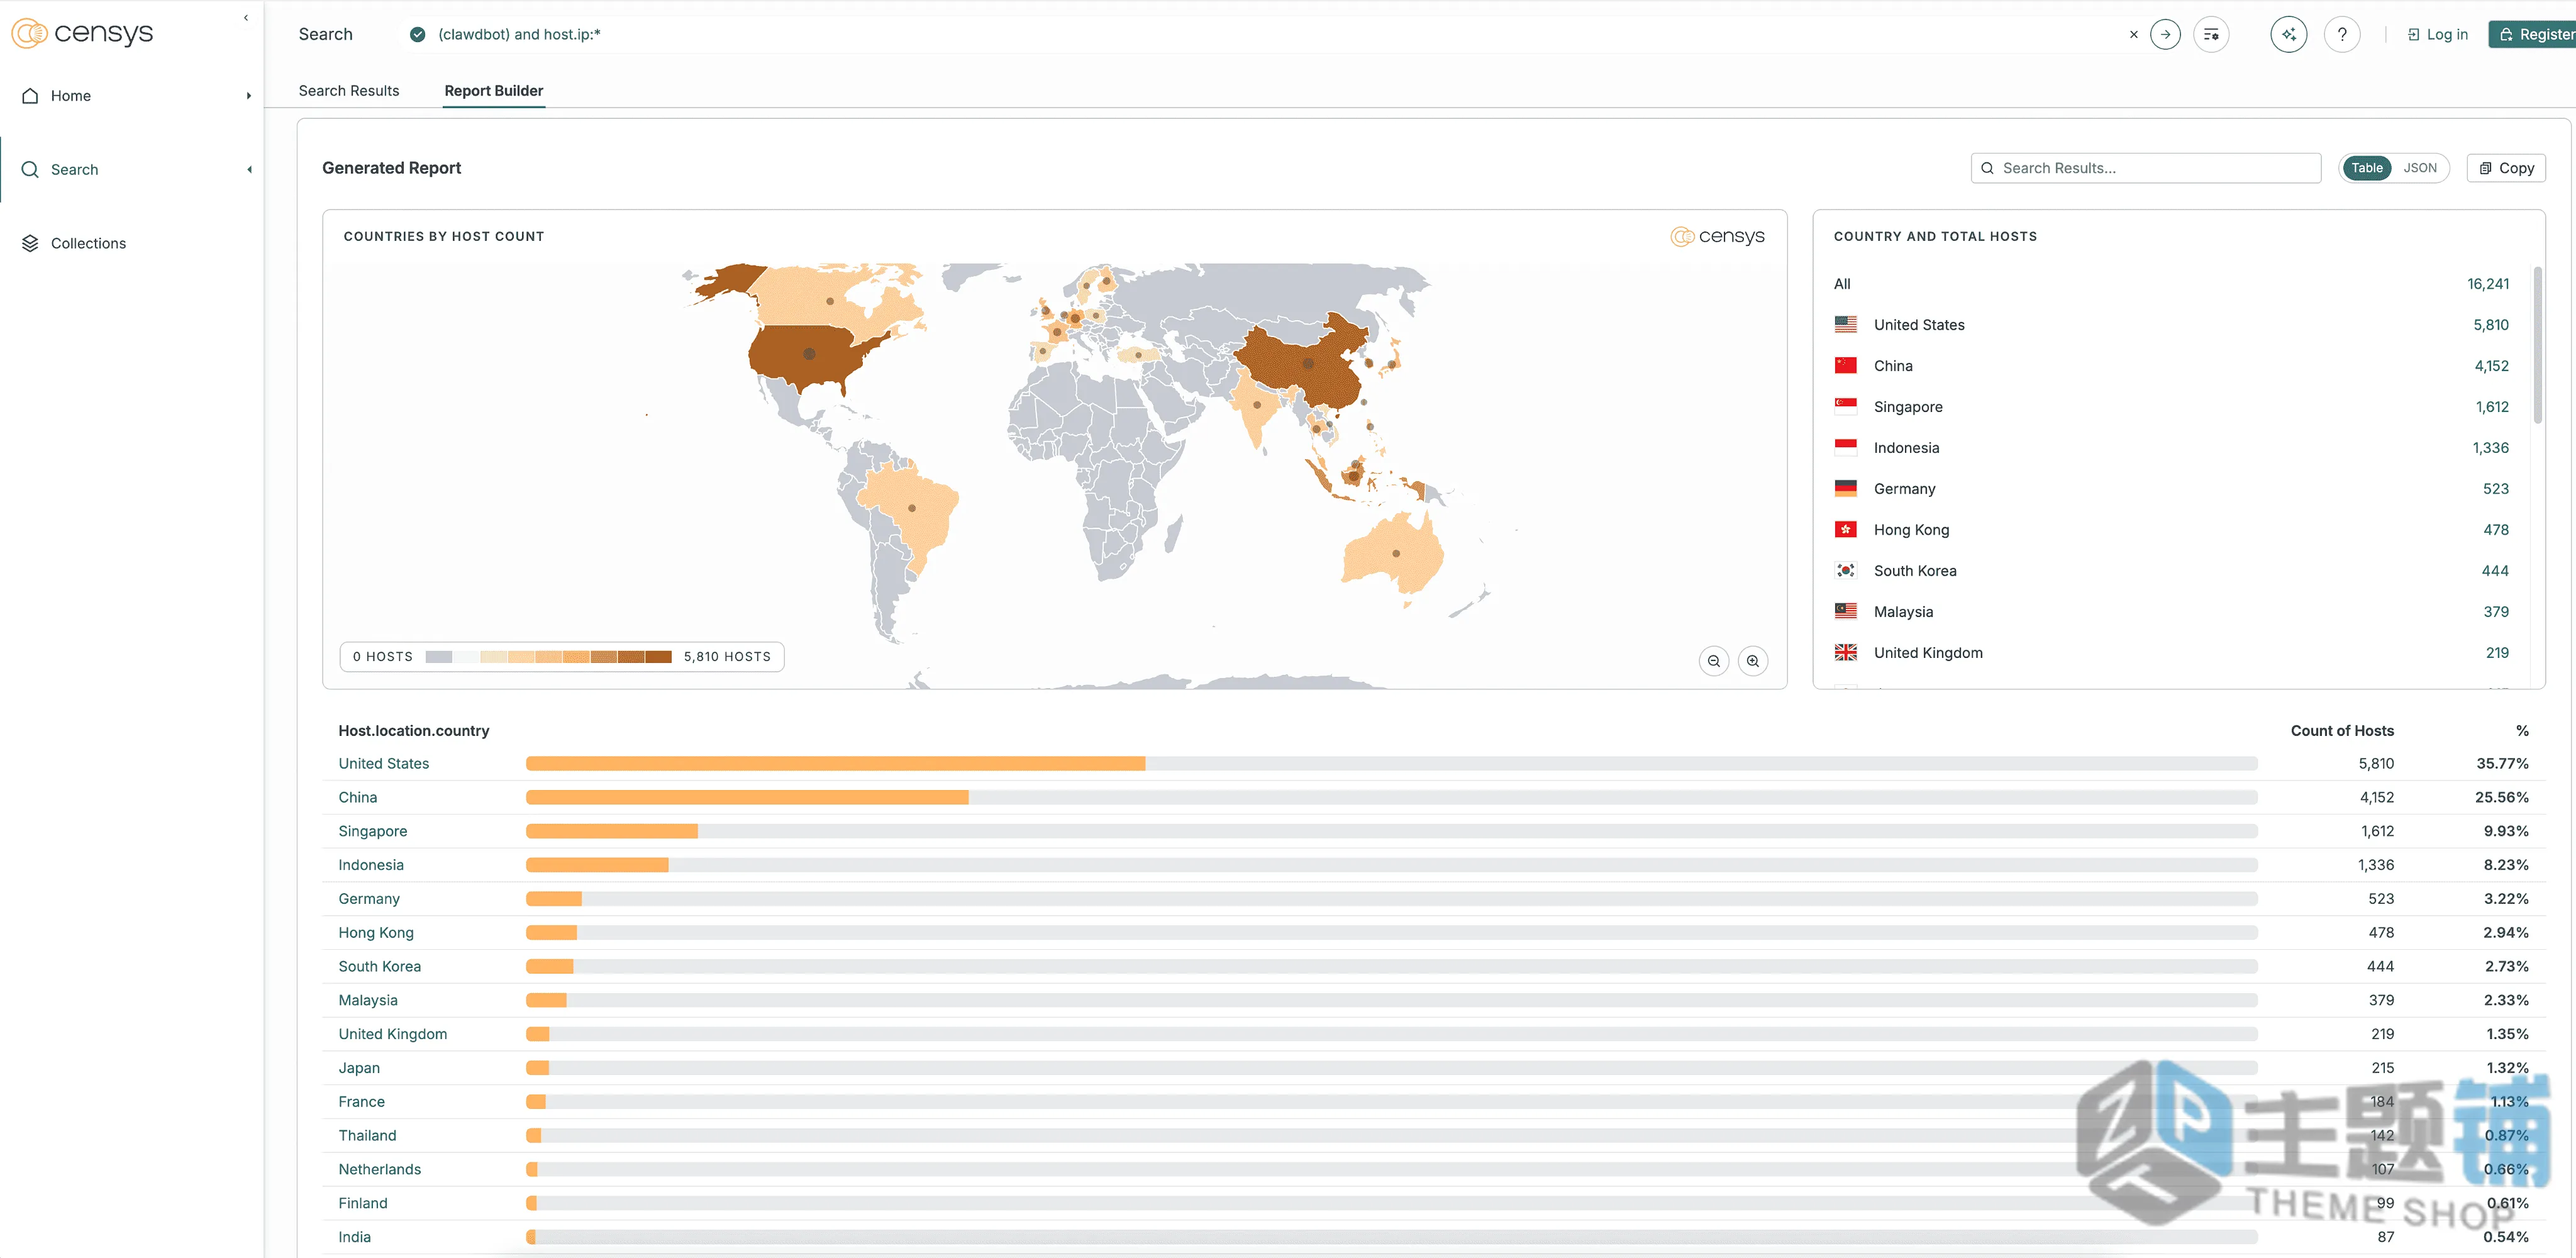Image resolution: width=2576 pixels, height=1258 pixels.
Task: Open Collections in the sidebar
Action: [88, 243]
